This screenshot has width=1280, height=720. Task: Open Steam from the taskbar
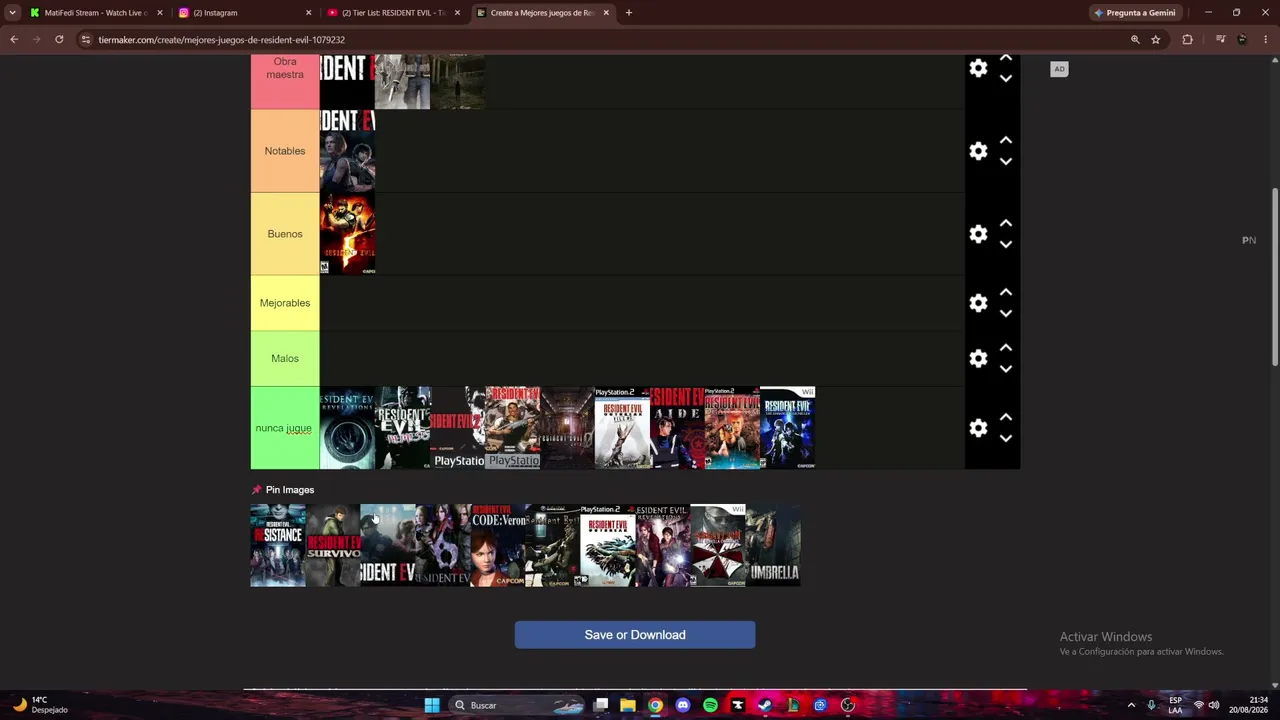click(765, 705)
